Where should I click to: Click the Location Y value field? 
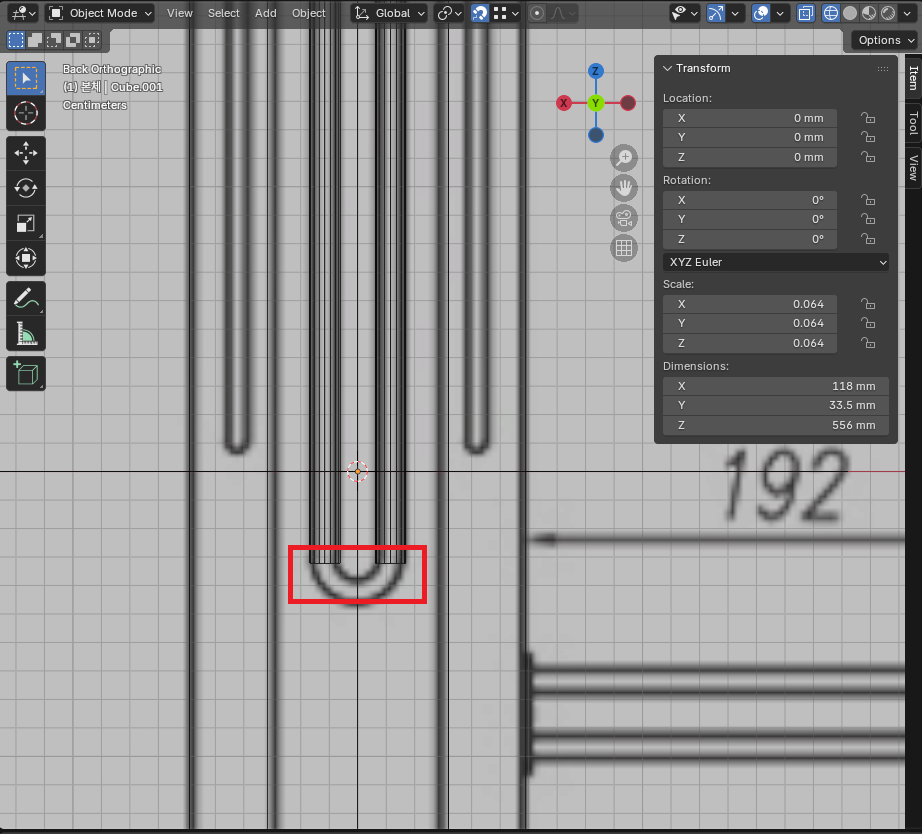(x=750, y=138)
